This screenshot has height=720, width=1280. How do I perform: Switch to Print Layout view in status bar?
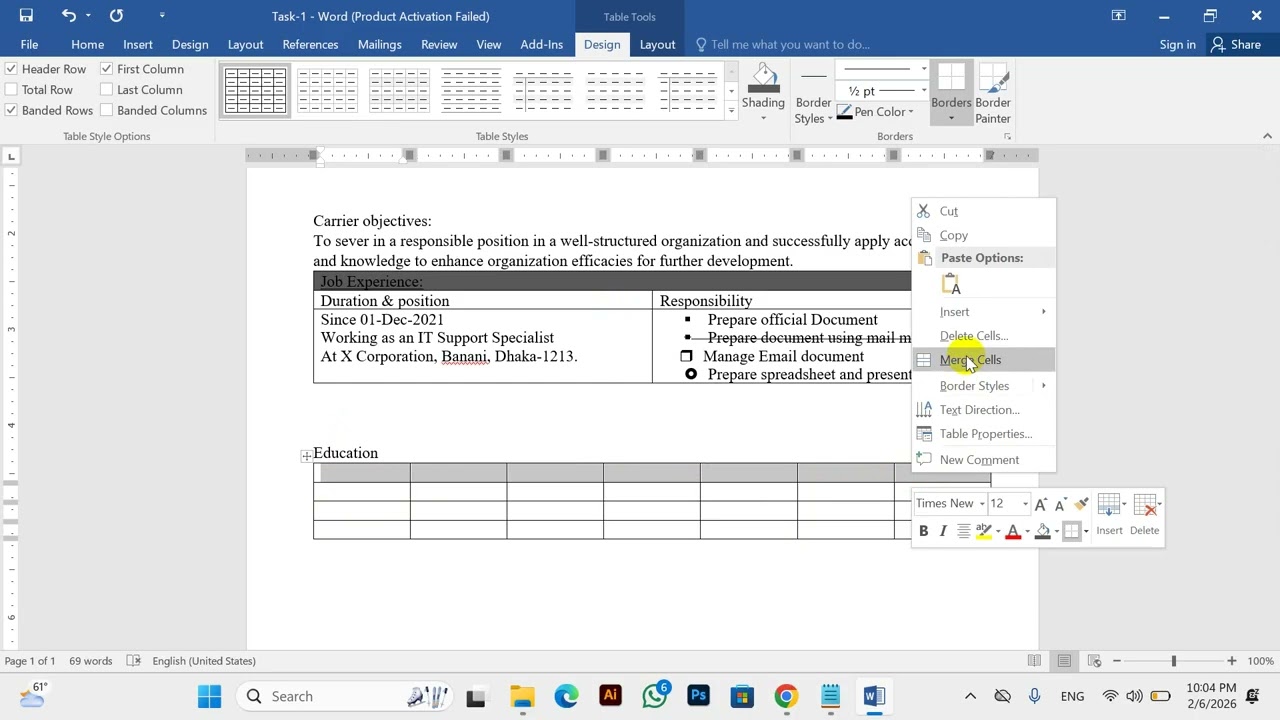(x=1064, y=661)
